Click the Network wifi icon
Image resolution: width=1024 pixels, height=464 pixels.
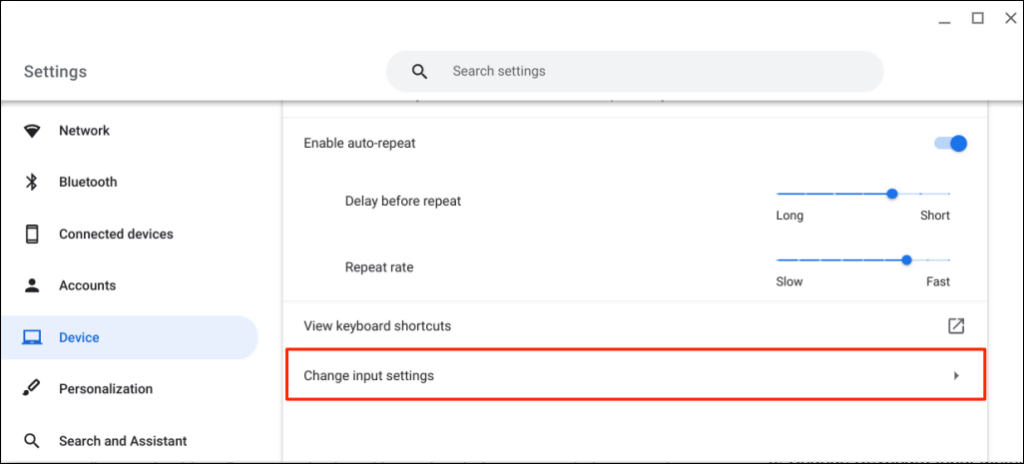32,131
